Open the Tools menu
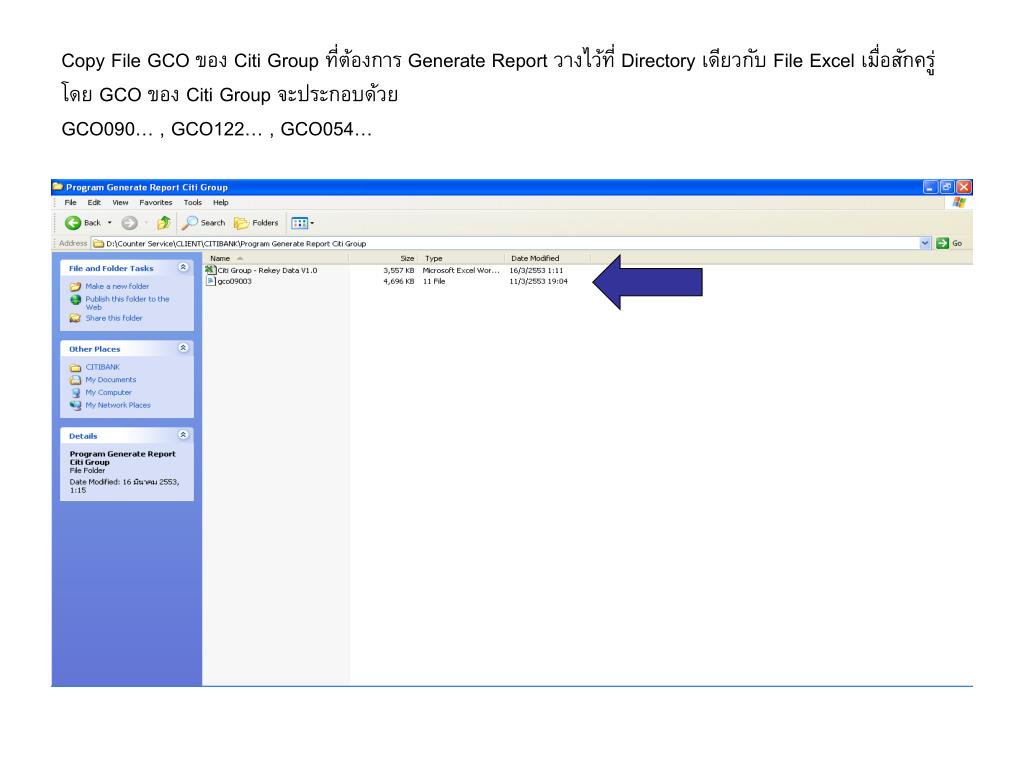Image resolution: width=1024 pixels, height=768 pixels. tap(193, 203)
